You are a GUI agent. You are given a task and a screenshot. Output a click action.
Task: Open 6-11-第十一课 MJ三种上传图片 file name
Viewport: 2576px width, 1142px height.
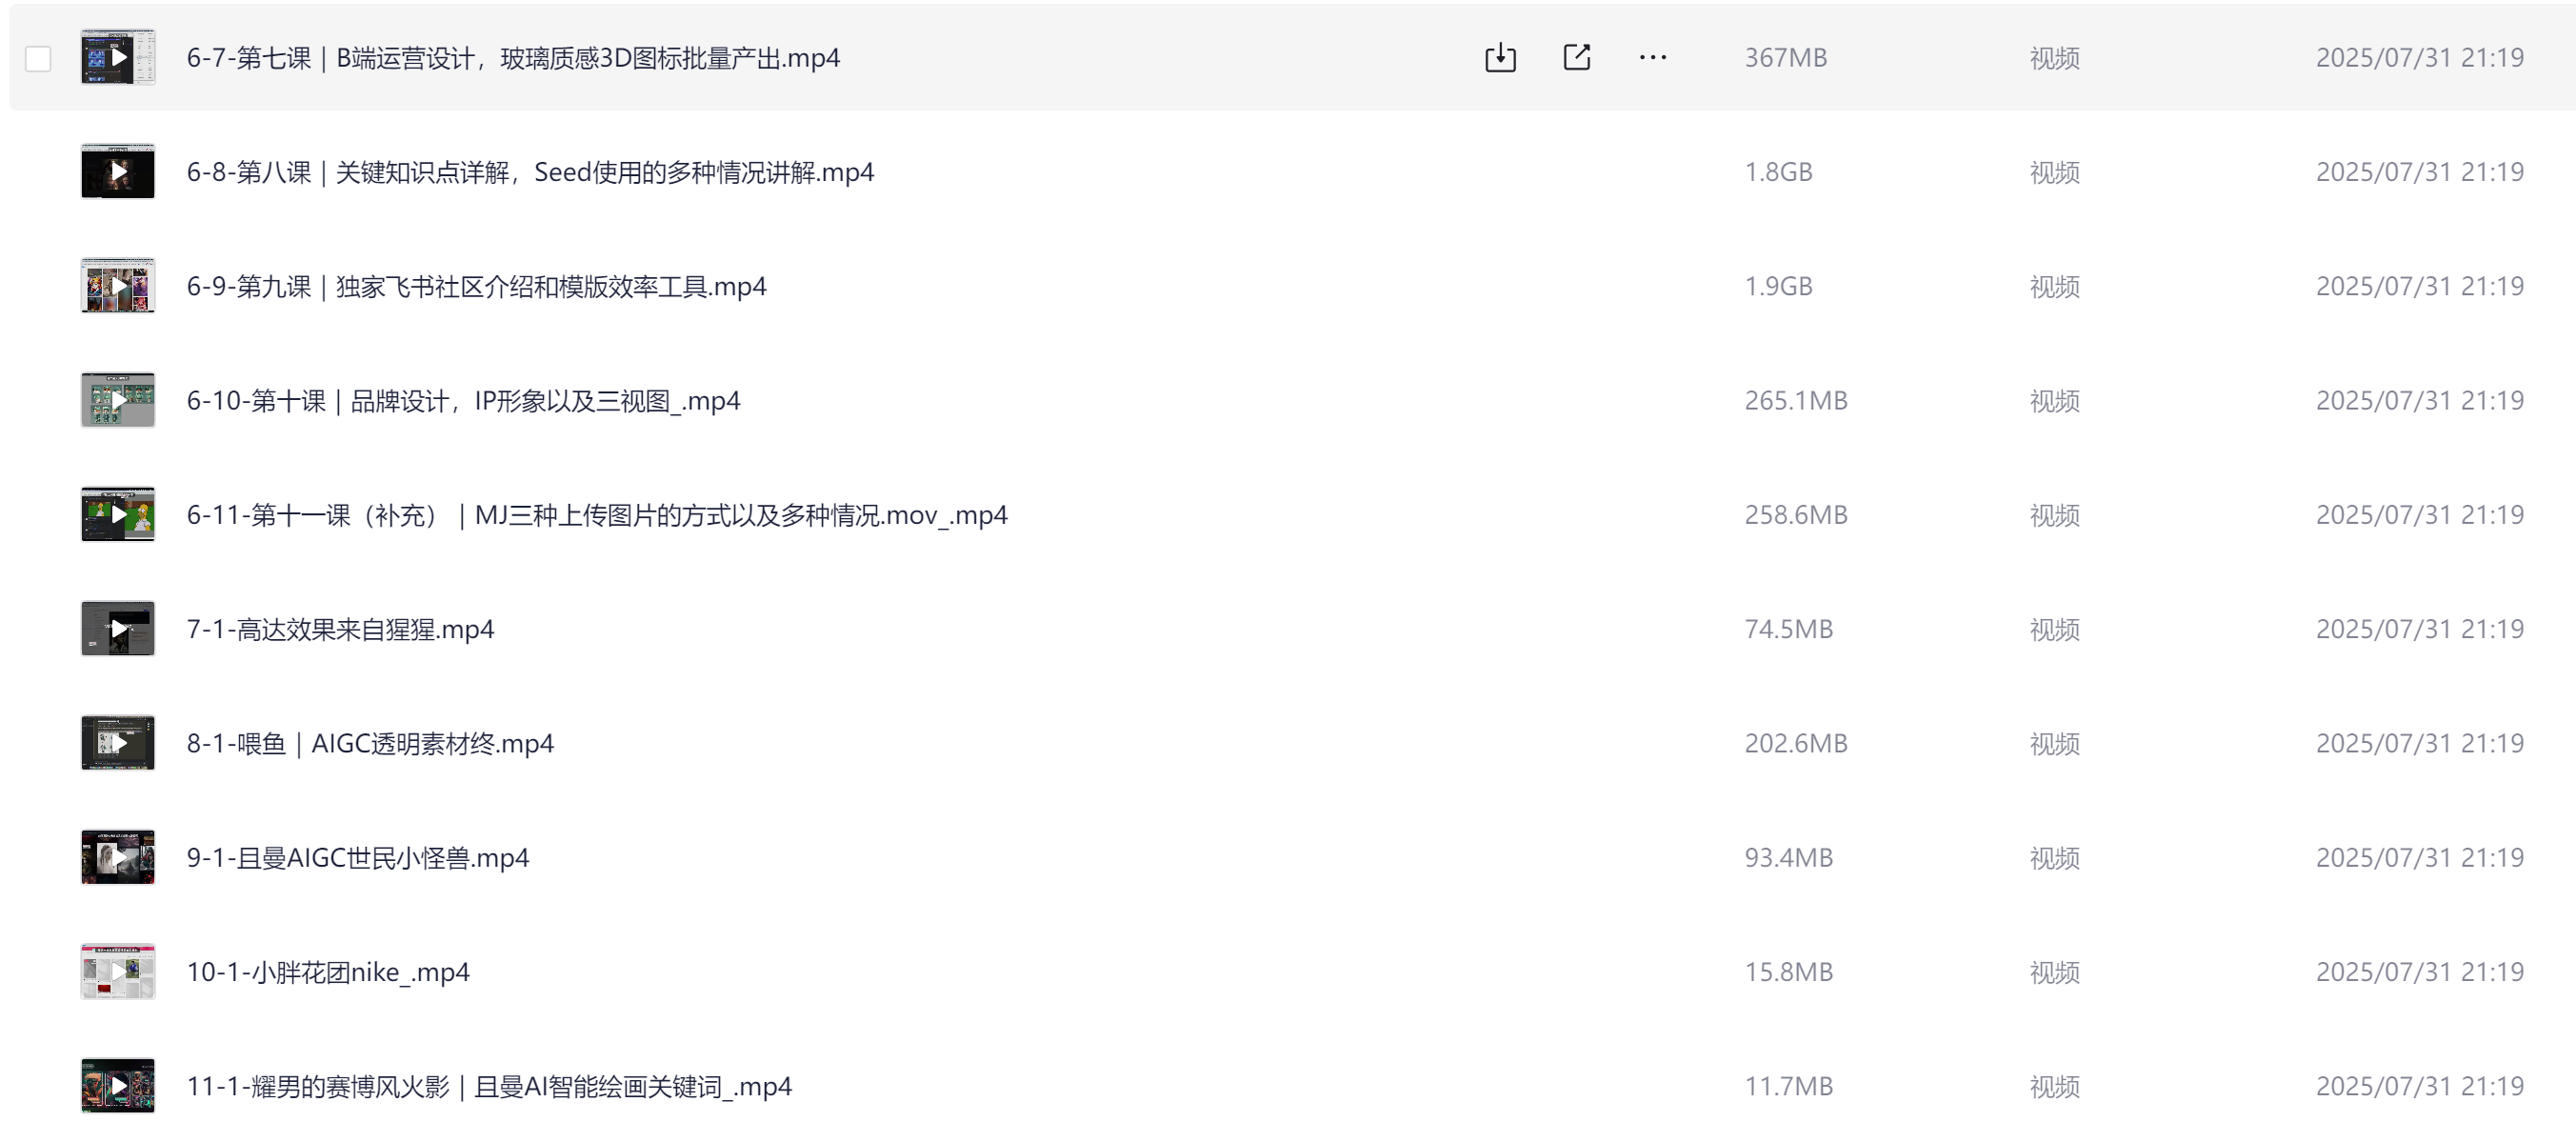coord(597,515)
